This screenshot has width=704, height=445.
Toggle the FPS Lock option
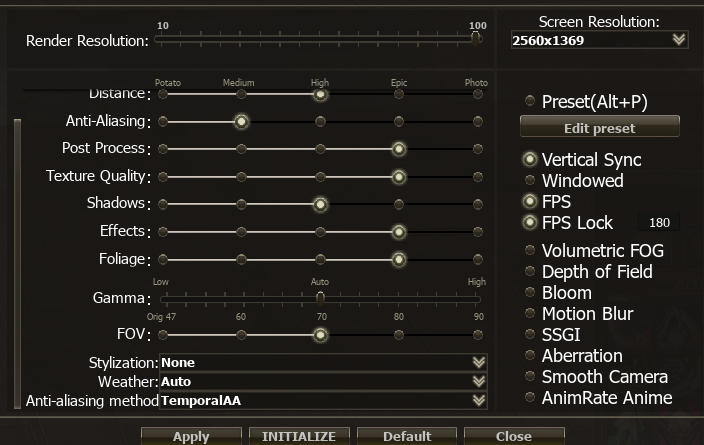pyautogui.click(x=530, y=223)
